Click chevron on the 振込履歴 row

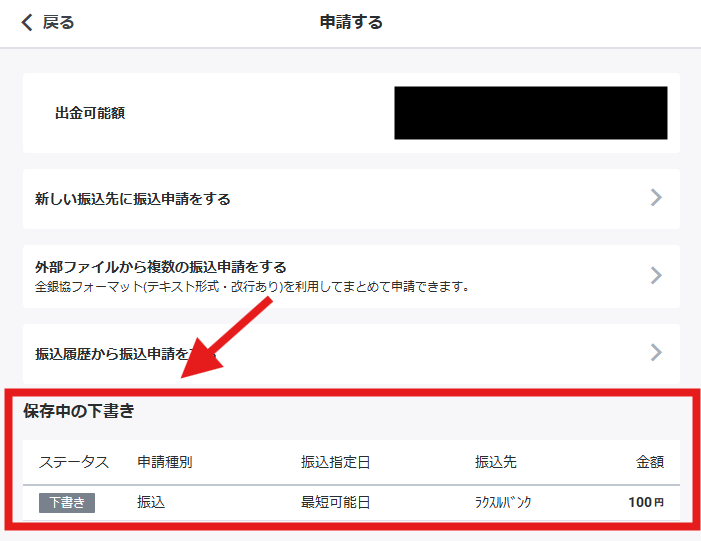pos(656,352)
